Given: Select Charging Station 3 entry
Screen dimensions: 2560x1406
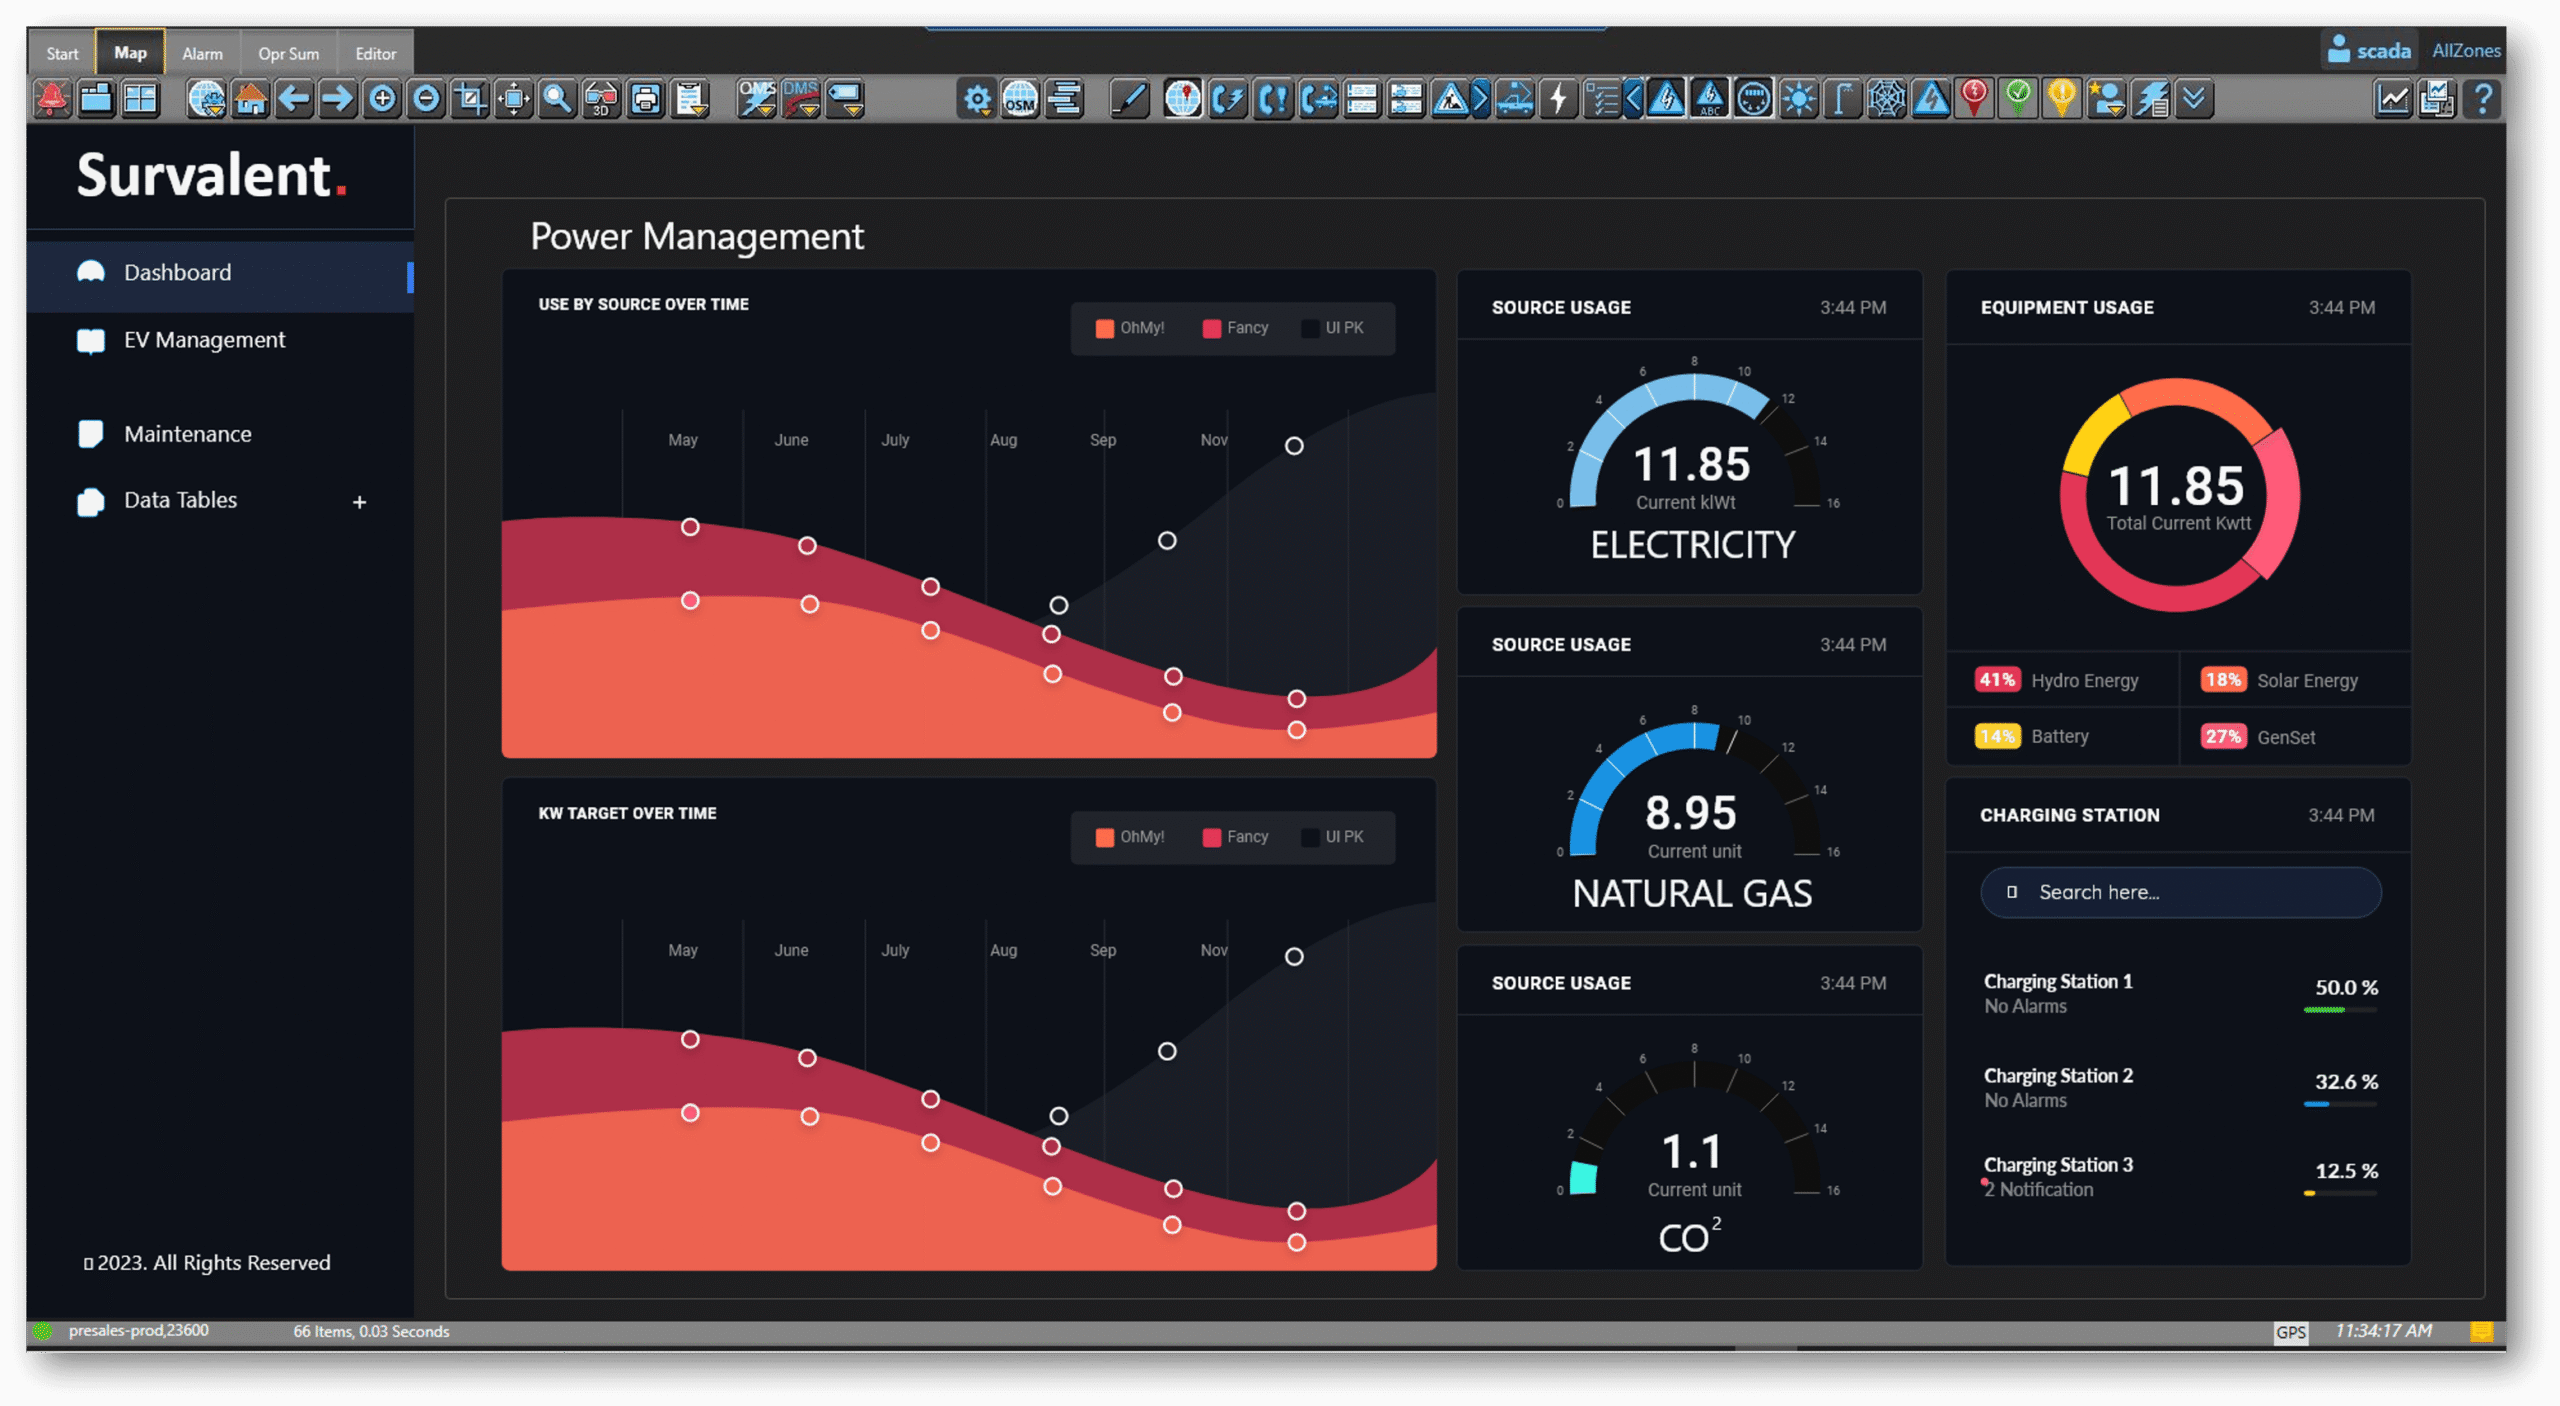Looking at the screenshot, I should pos(2058,1166).
